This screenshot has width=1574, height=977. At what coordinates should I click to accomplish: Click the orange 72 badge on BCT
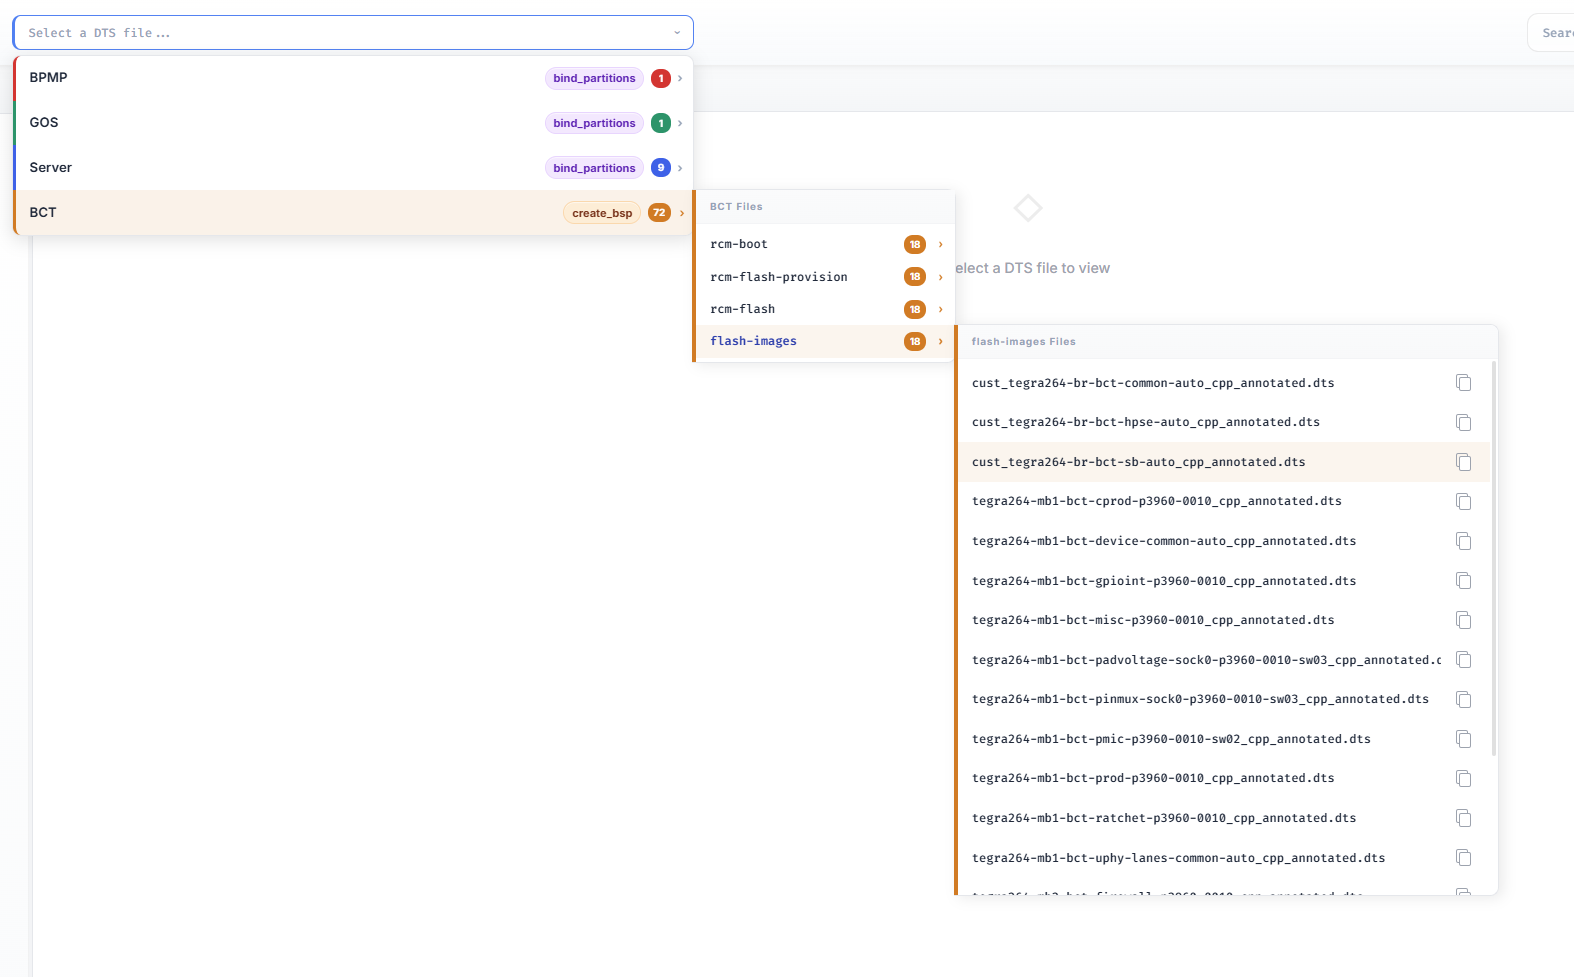click(659, 213)
